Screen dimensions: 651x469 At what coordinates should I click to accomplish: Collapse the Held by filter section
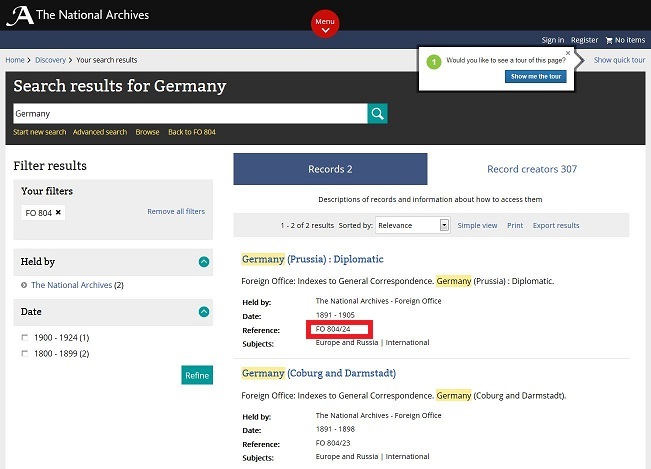(x=204, y=262)
